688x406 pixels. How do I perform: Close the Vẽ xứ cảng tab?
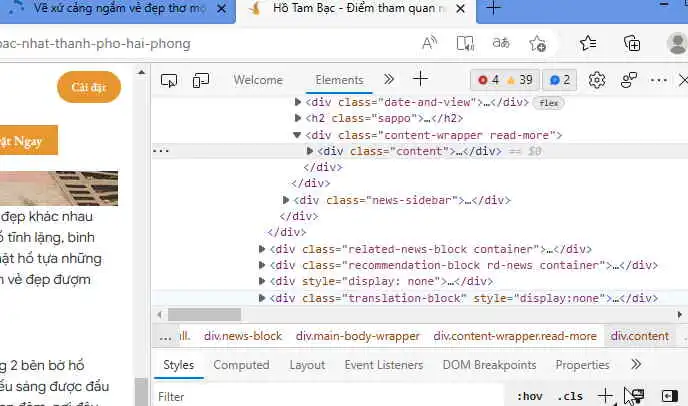coord(222,9)
